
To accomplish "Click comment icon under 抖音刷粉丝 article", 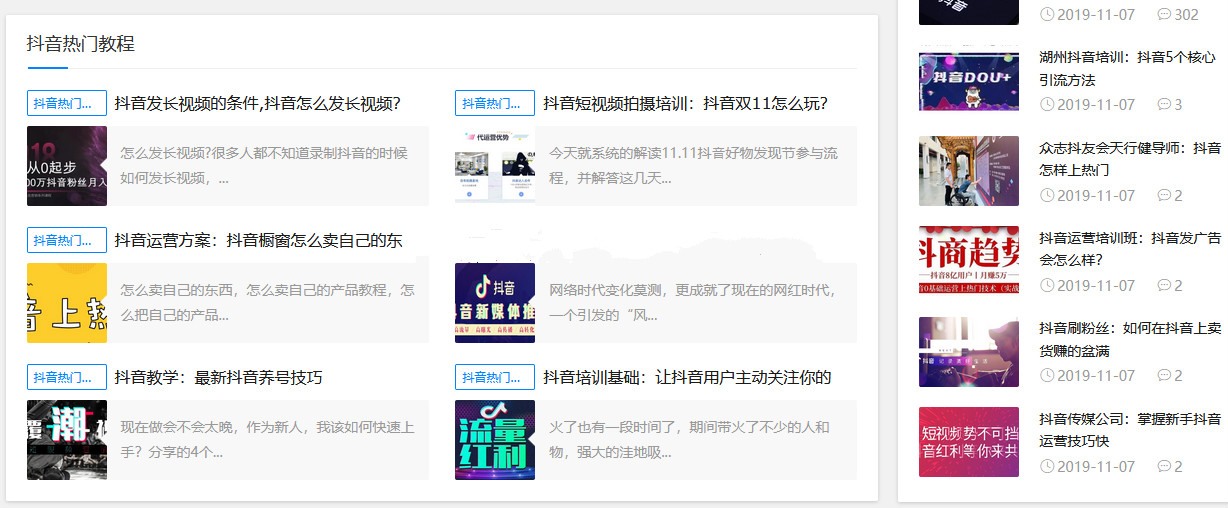I will pyautogui.click(x=1164, y=375).
